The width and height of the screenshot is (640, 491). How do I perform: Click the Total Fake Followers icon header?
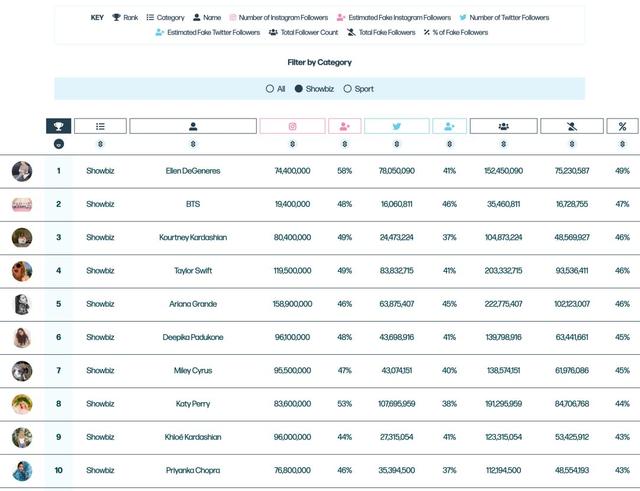(572, 126)
